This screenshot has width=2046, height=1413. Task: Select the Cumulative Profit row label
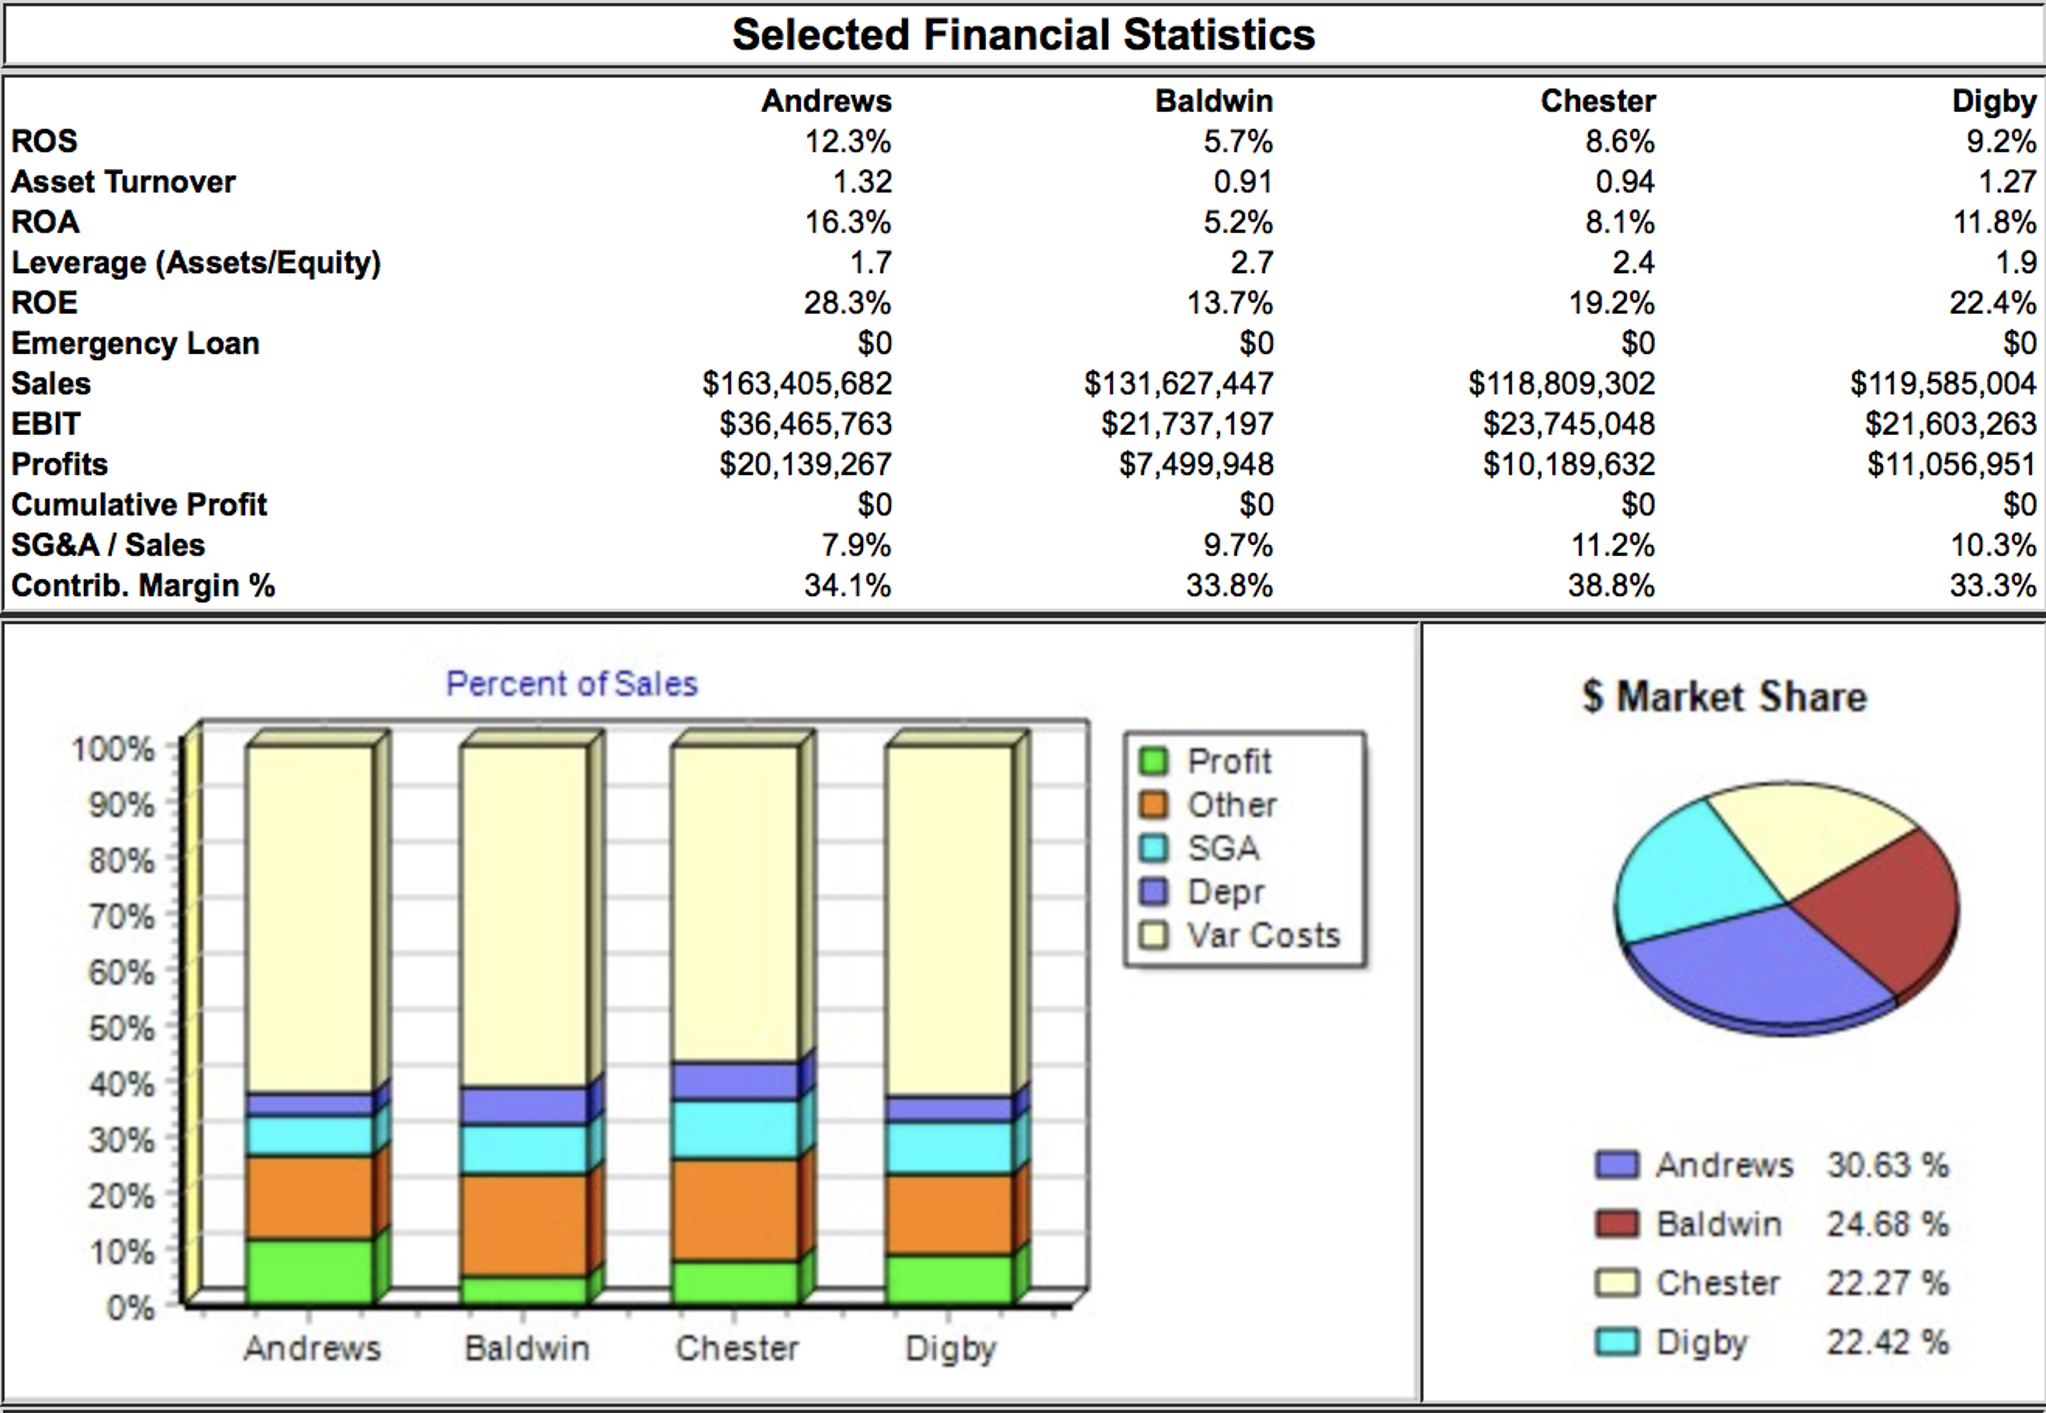point(139,505)
